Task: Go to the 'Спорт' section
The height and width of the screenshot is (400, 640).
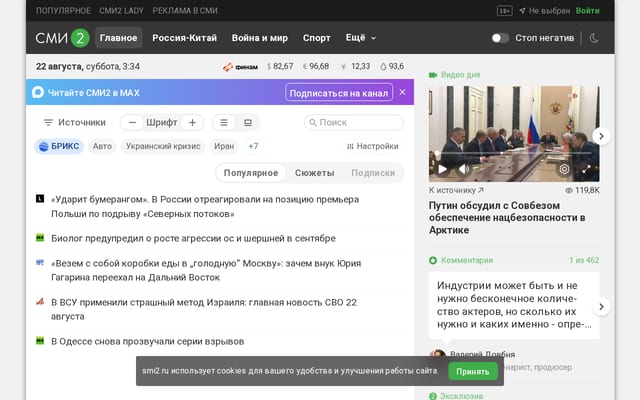Action: [x=316, y=38]
